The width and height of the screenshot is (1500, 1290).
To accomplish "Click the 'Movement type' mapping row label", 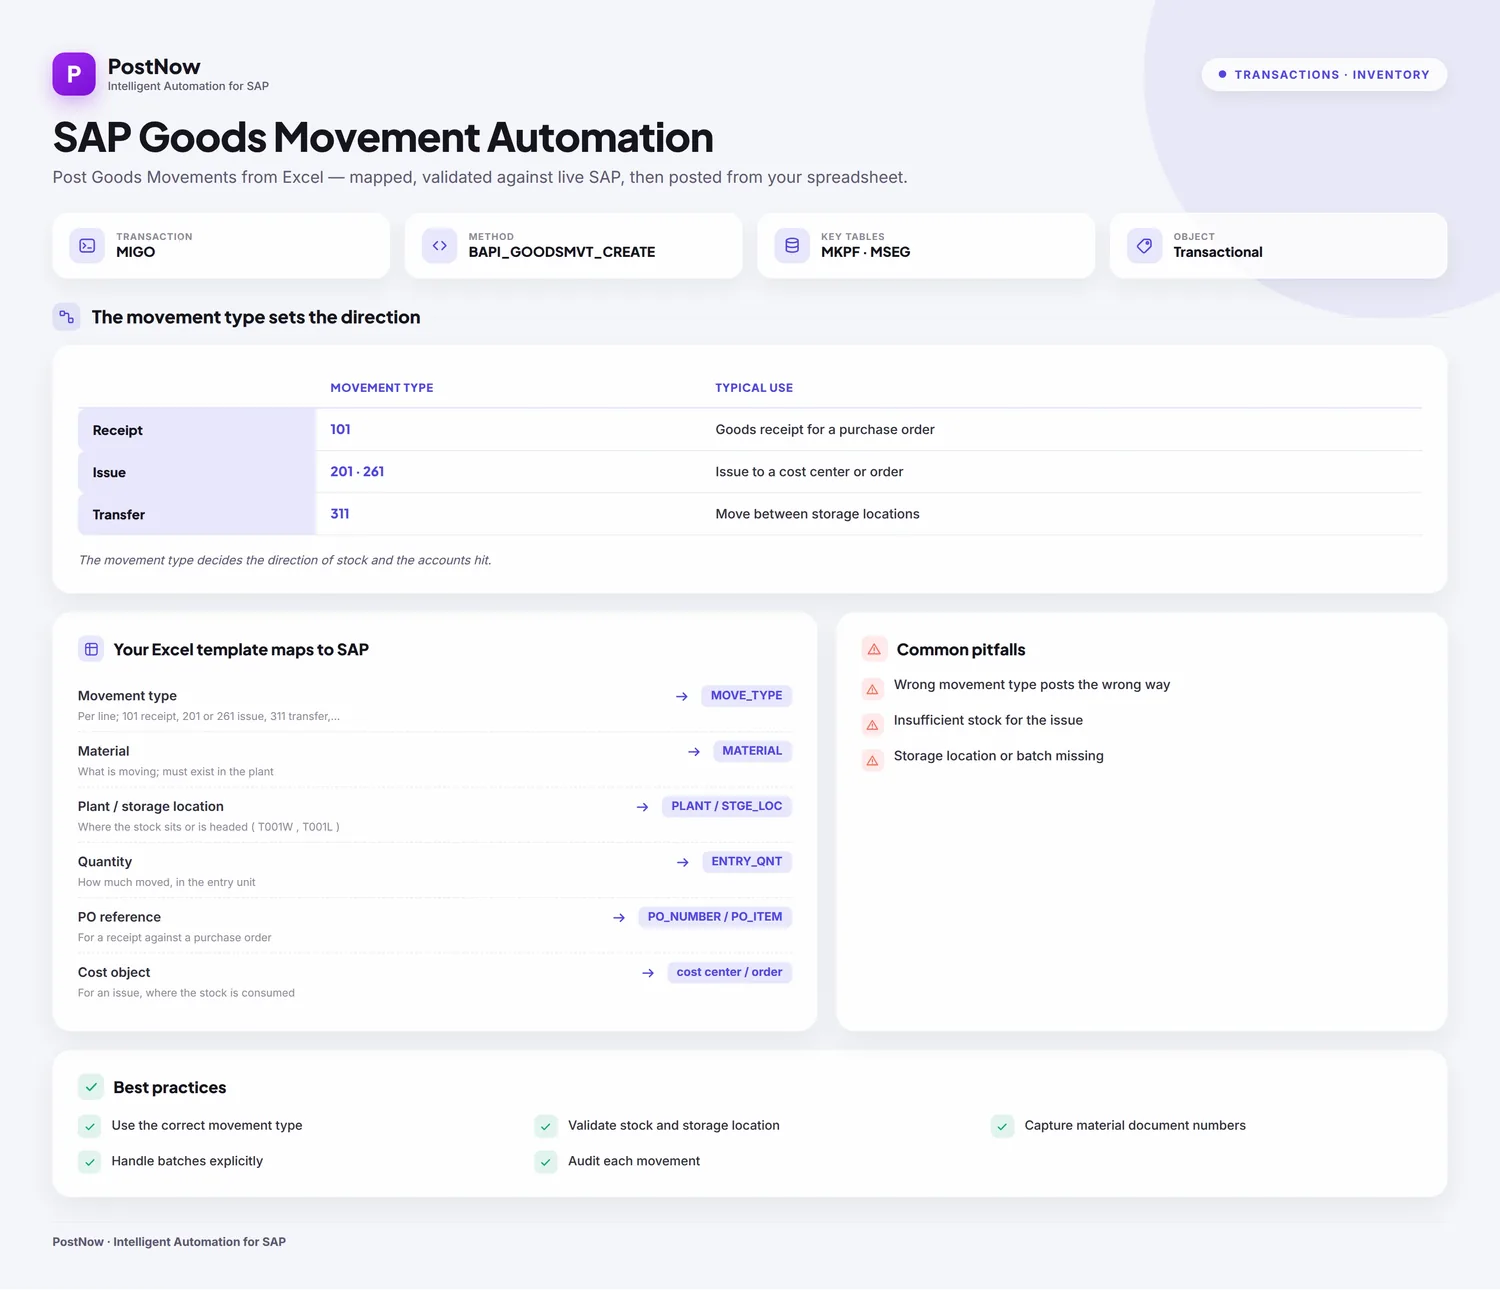I will pyautogui.click(x=127, y=696).
